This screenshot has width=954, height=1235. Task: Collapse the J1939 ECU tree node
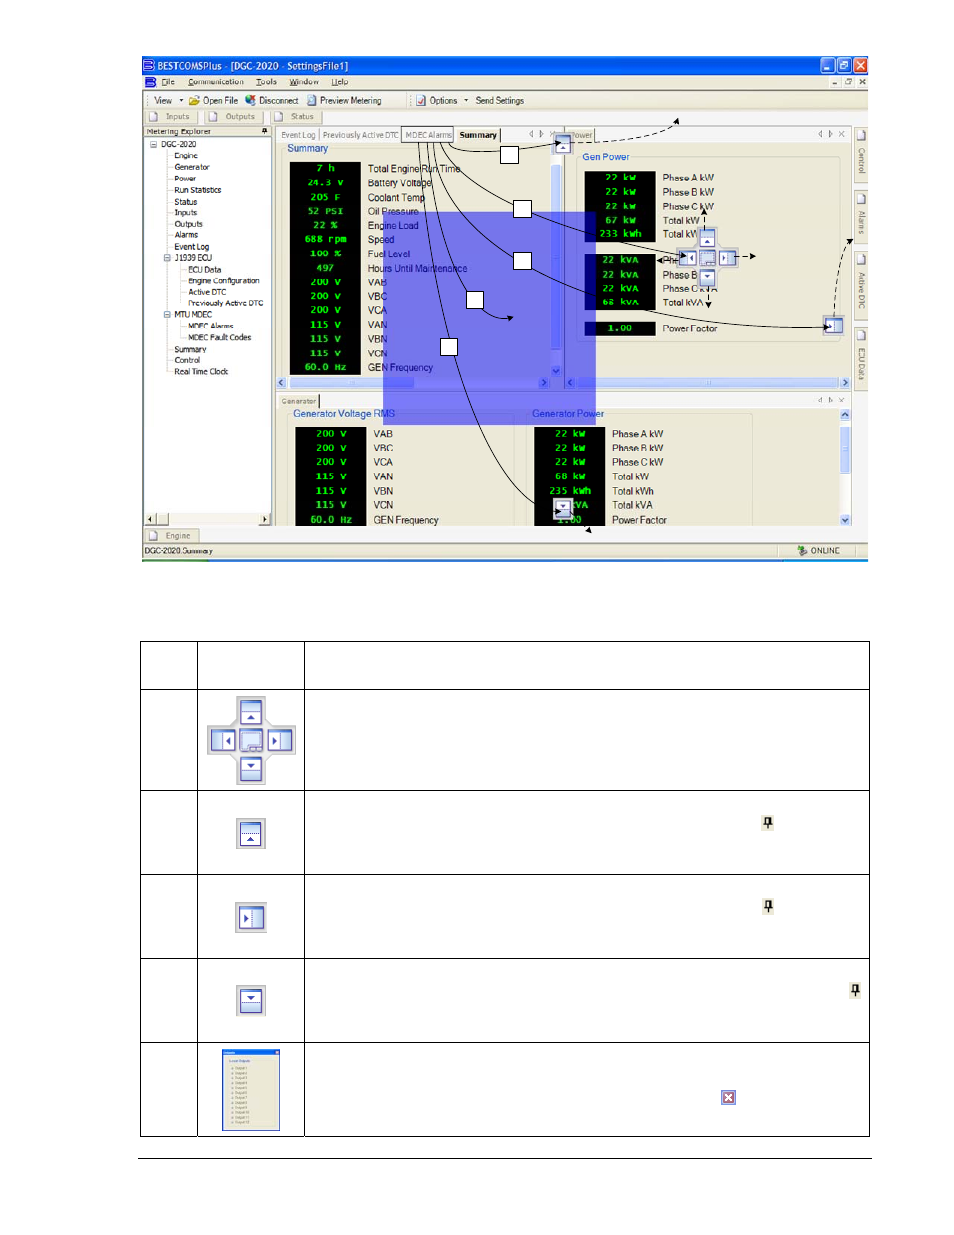[x=167, y=258]
